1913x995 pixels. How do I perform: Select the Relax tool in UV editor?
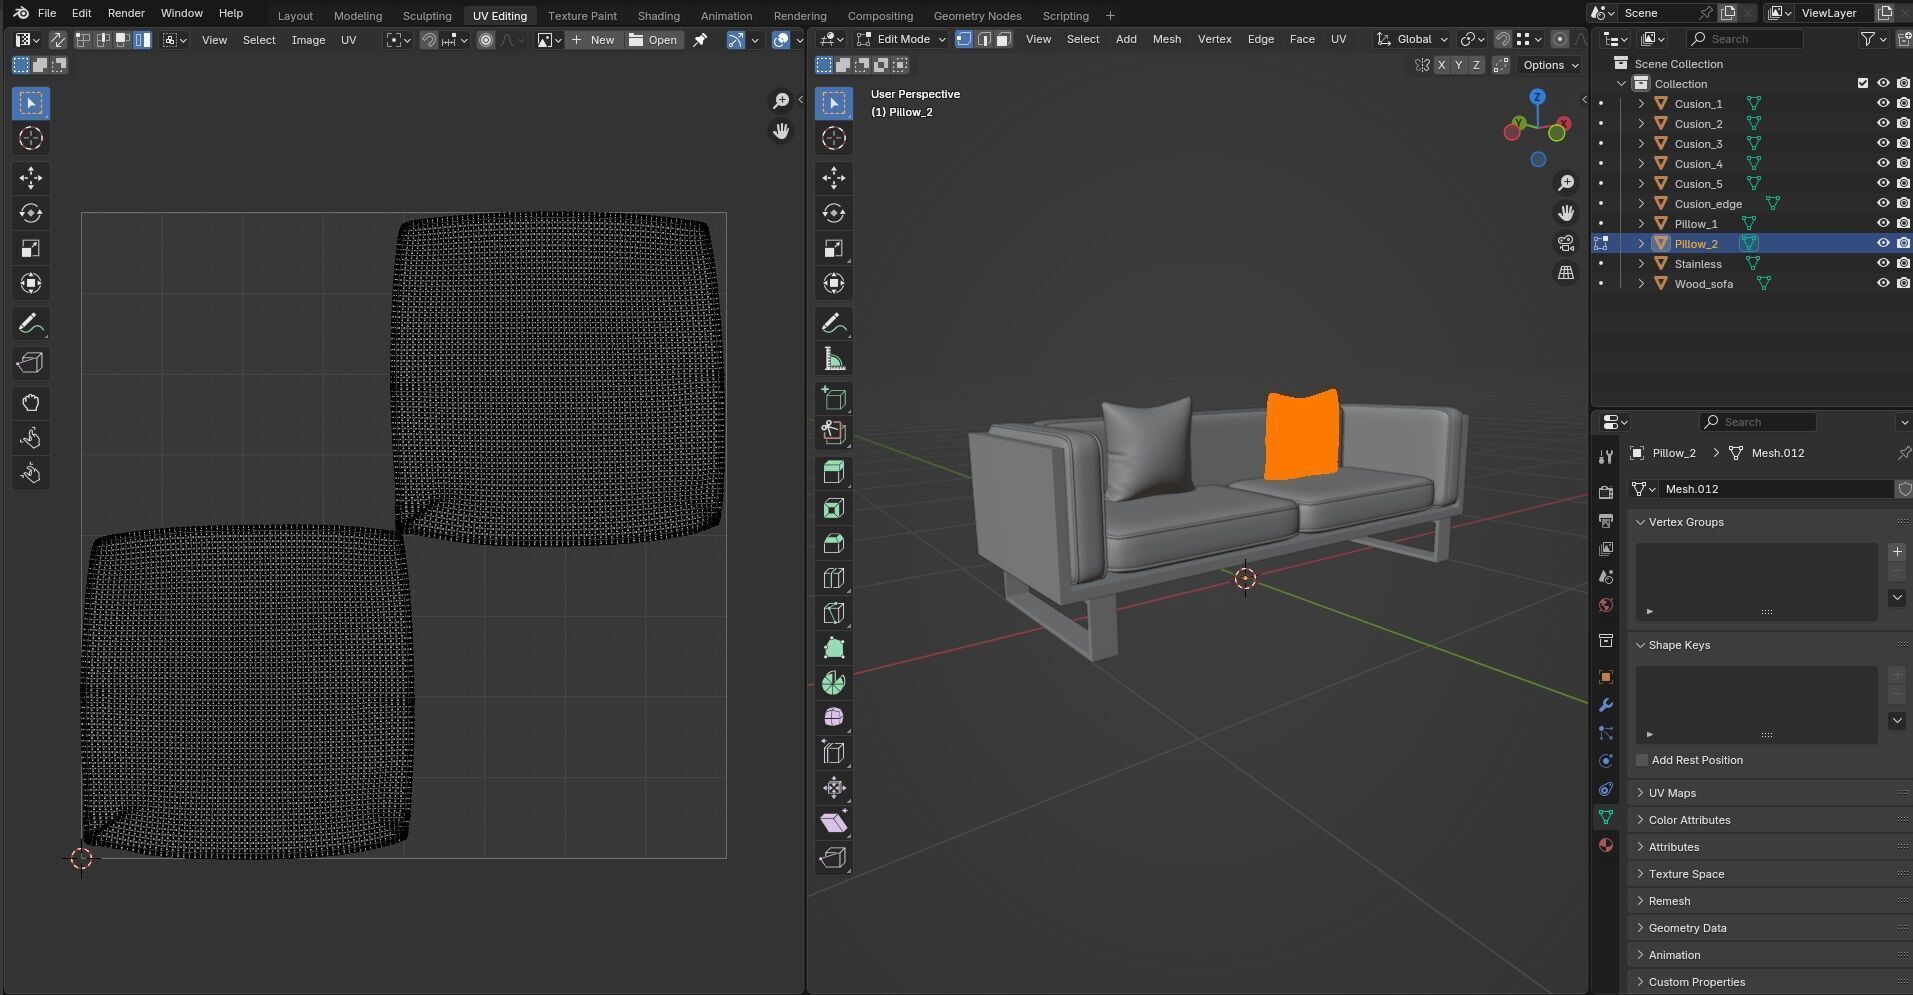[x=31, y=438]
